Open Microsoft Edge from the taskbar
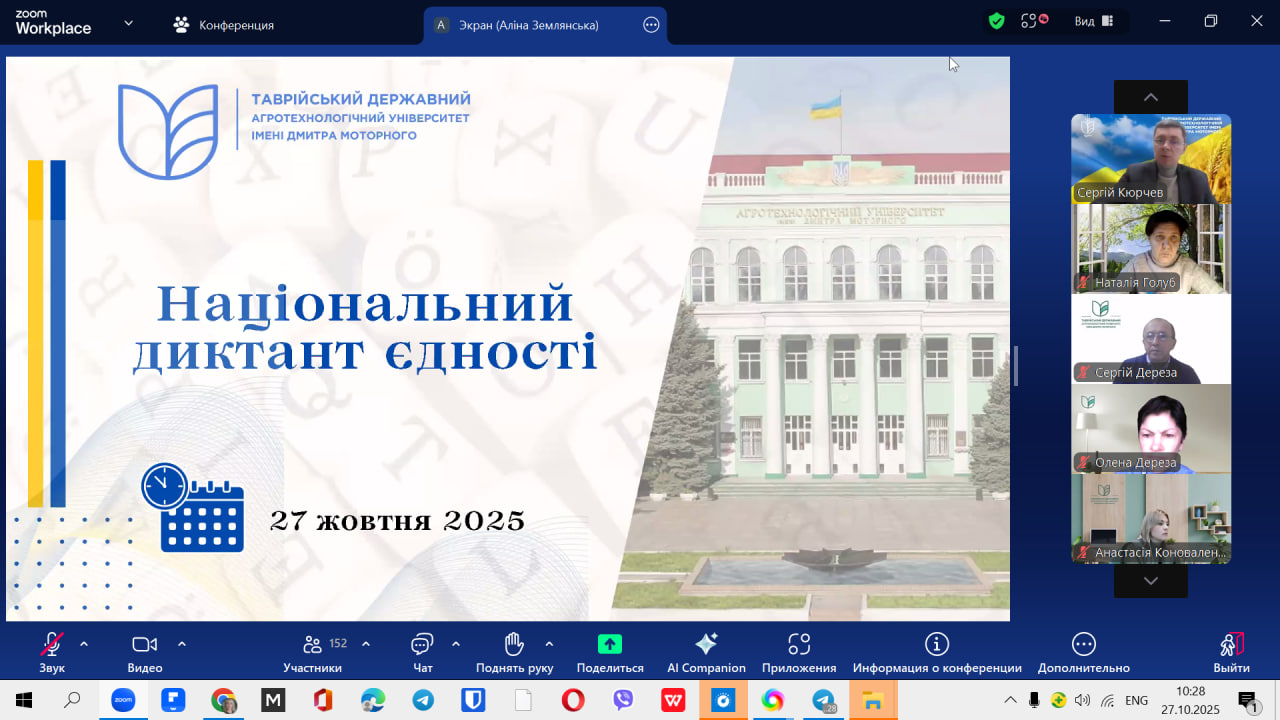 coord(373,700)
